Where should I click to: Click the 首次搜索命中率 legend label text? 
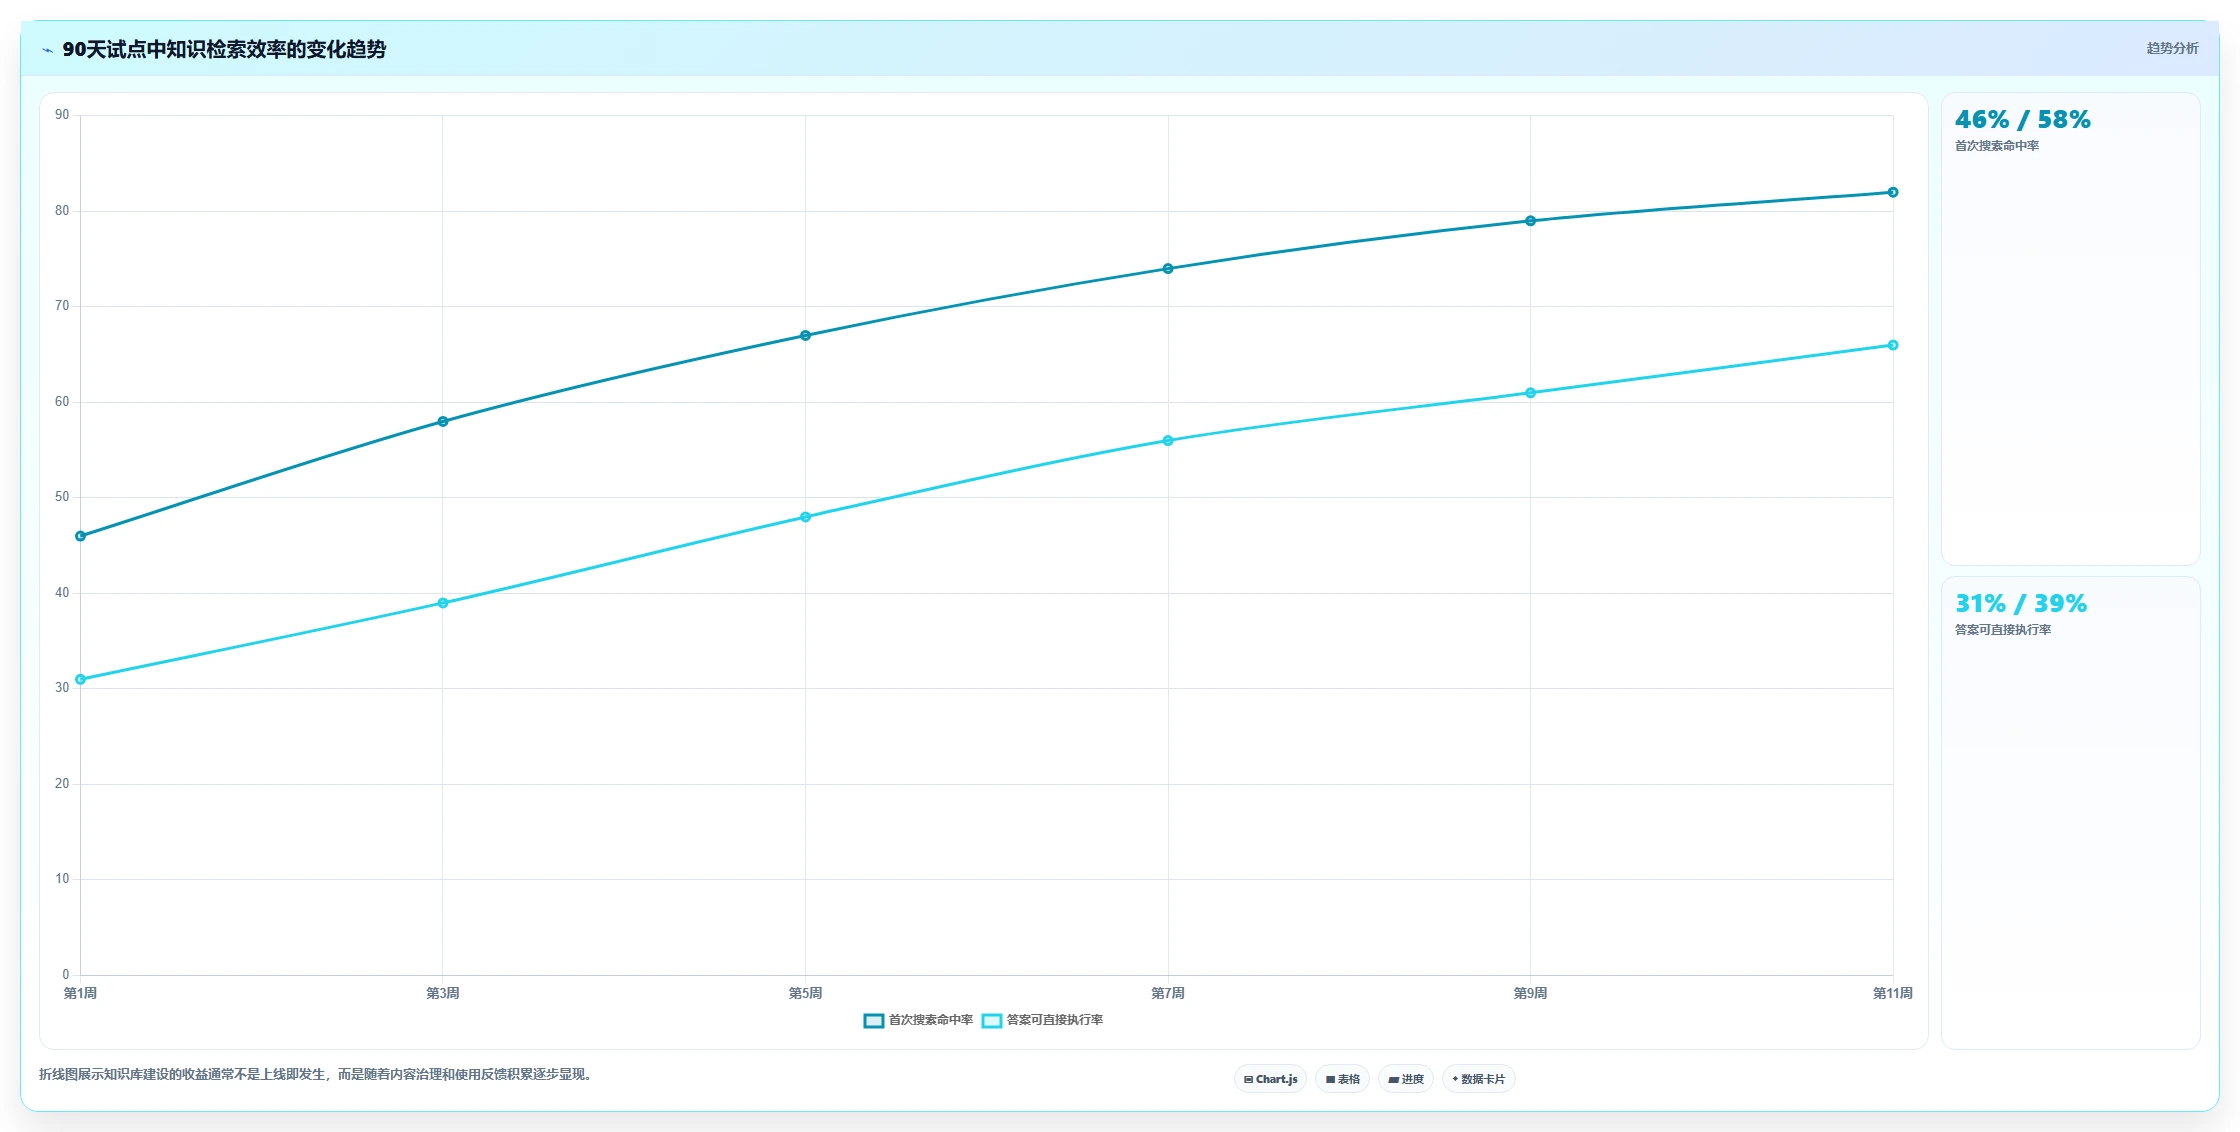pyautogui.click(x=930, y=1020)
